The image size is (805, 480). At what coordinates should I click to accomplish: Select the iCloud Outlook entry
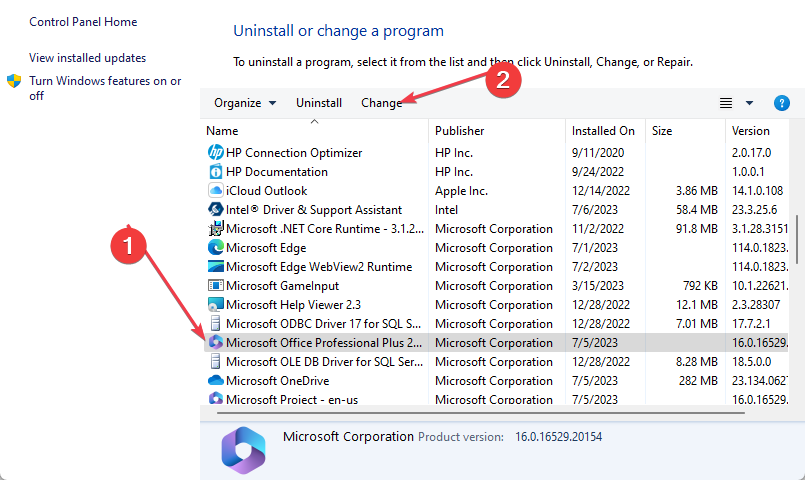(495, 190)
